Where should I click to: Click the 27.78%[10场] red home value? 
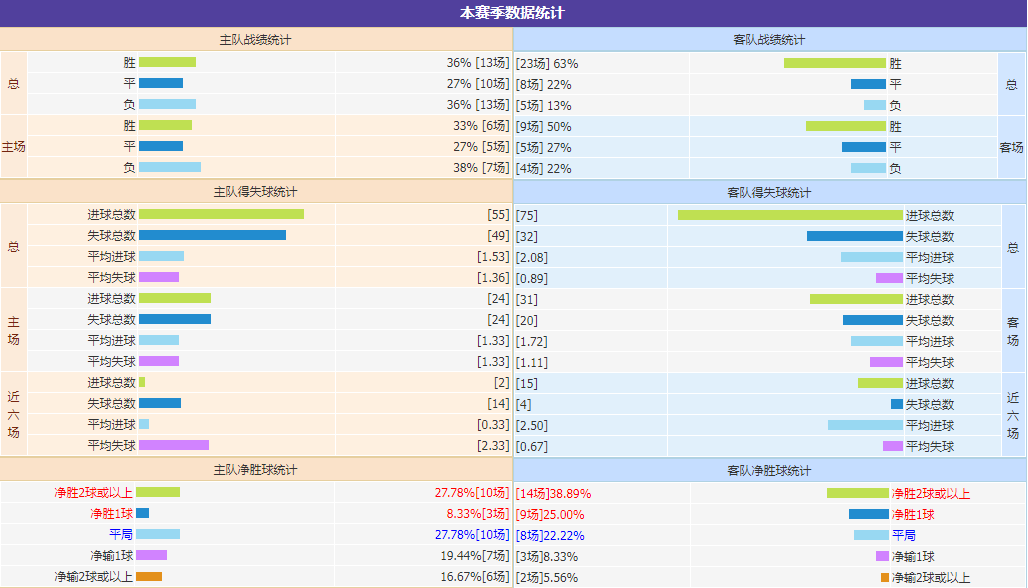pos(472,493)
